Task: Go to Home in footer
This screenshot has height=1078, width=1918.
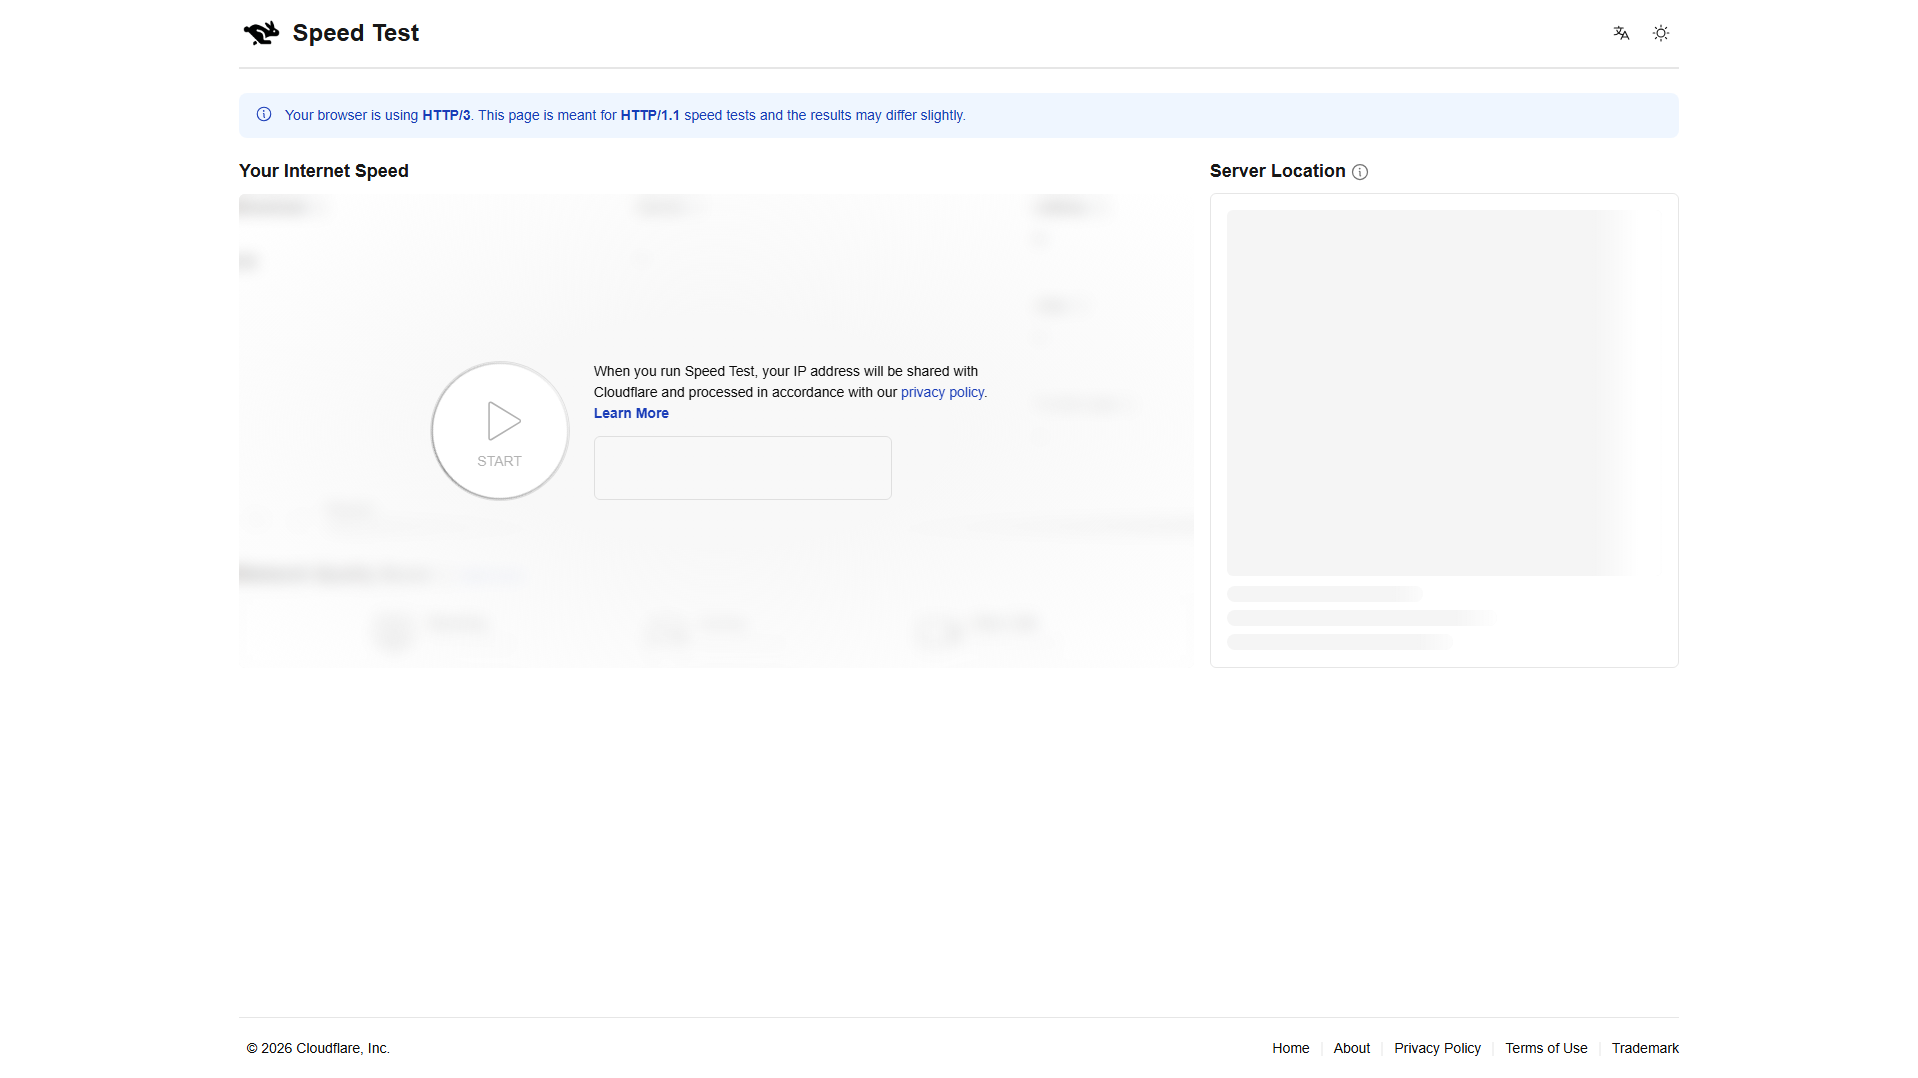Action: coord(1290,1048)
